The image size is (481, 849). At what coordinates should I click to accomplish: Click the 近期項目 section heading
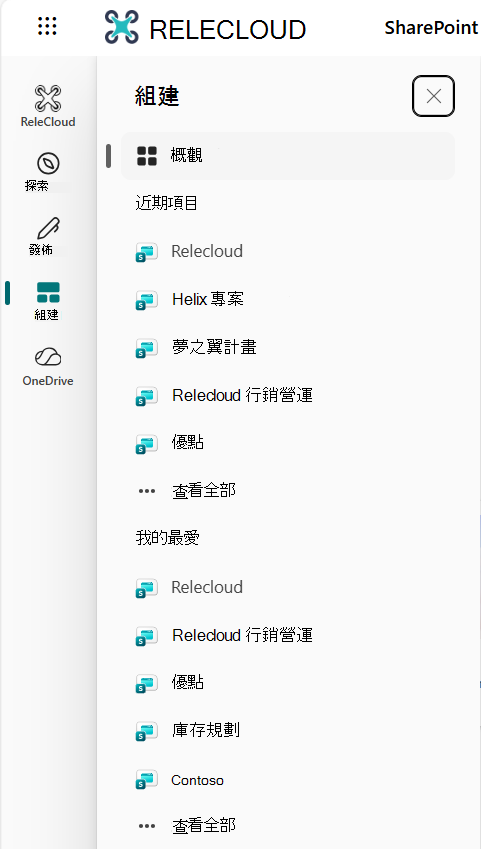pyautogui.click(x=167, y=203)
